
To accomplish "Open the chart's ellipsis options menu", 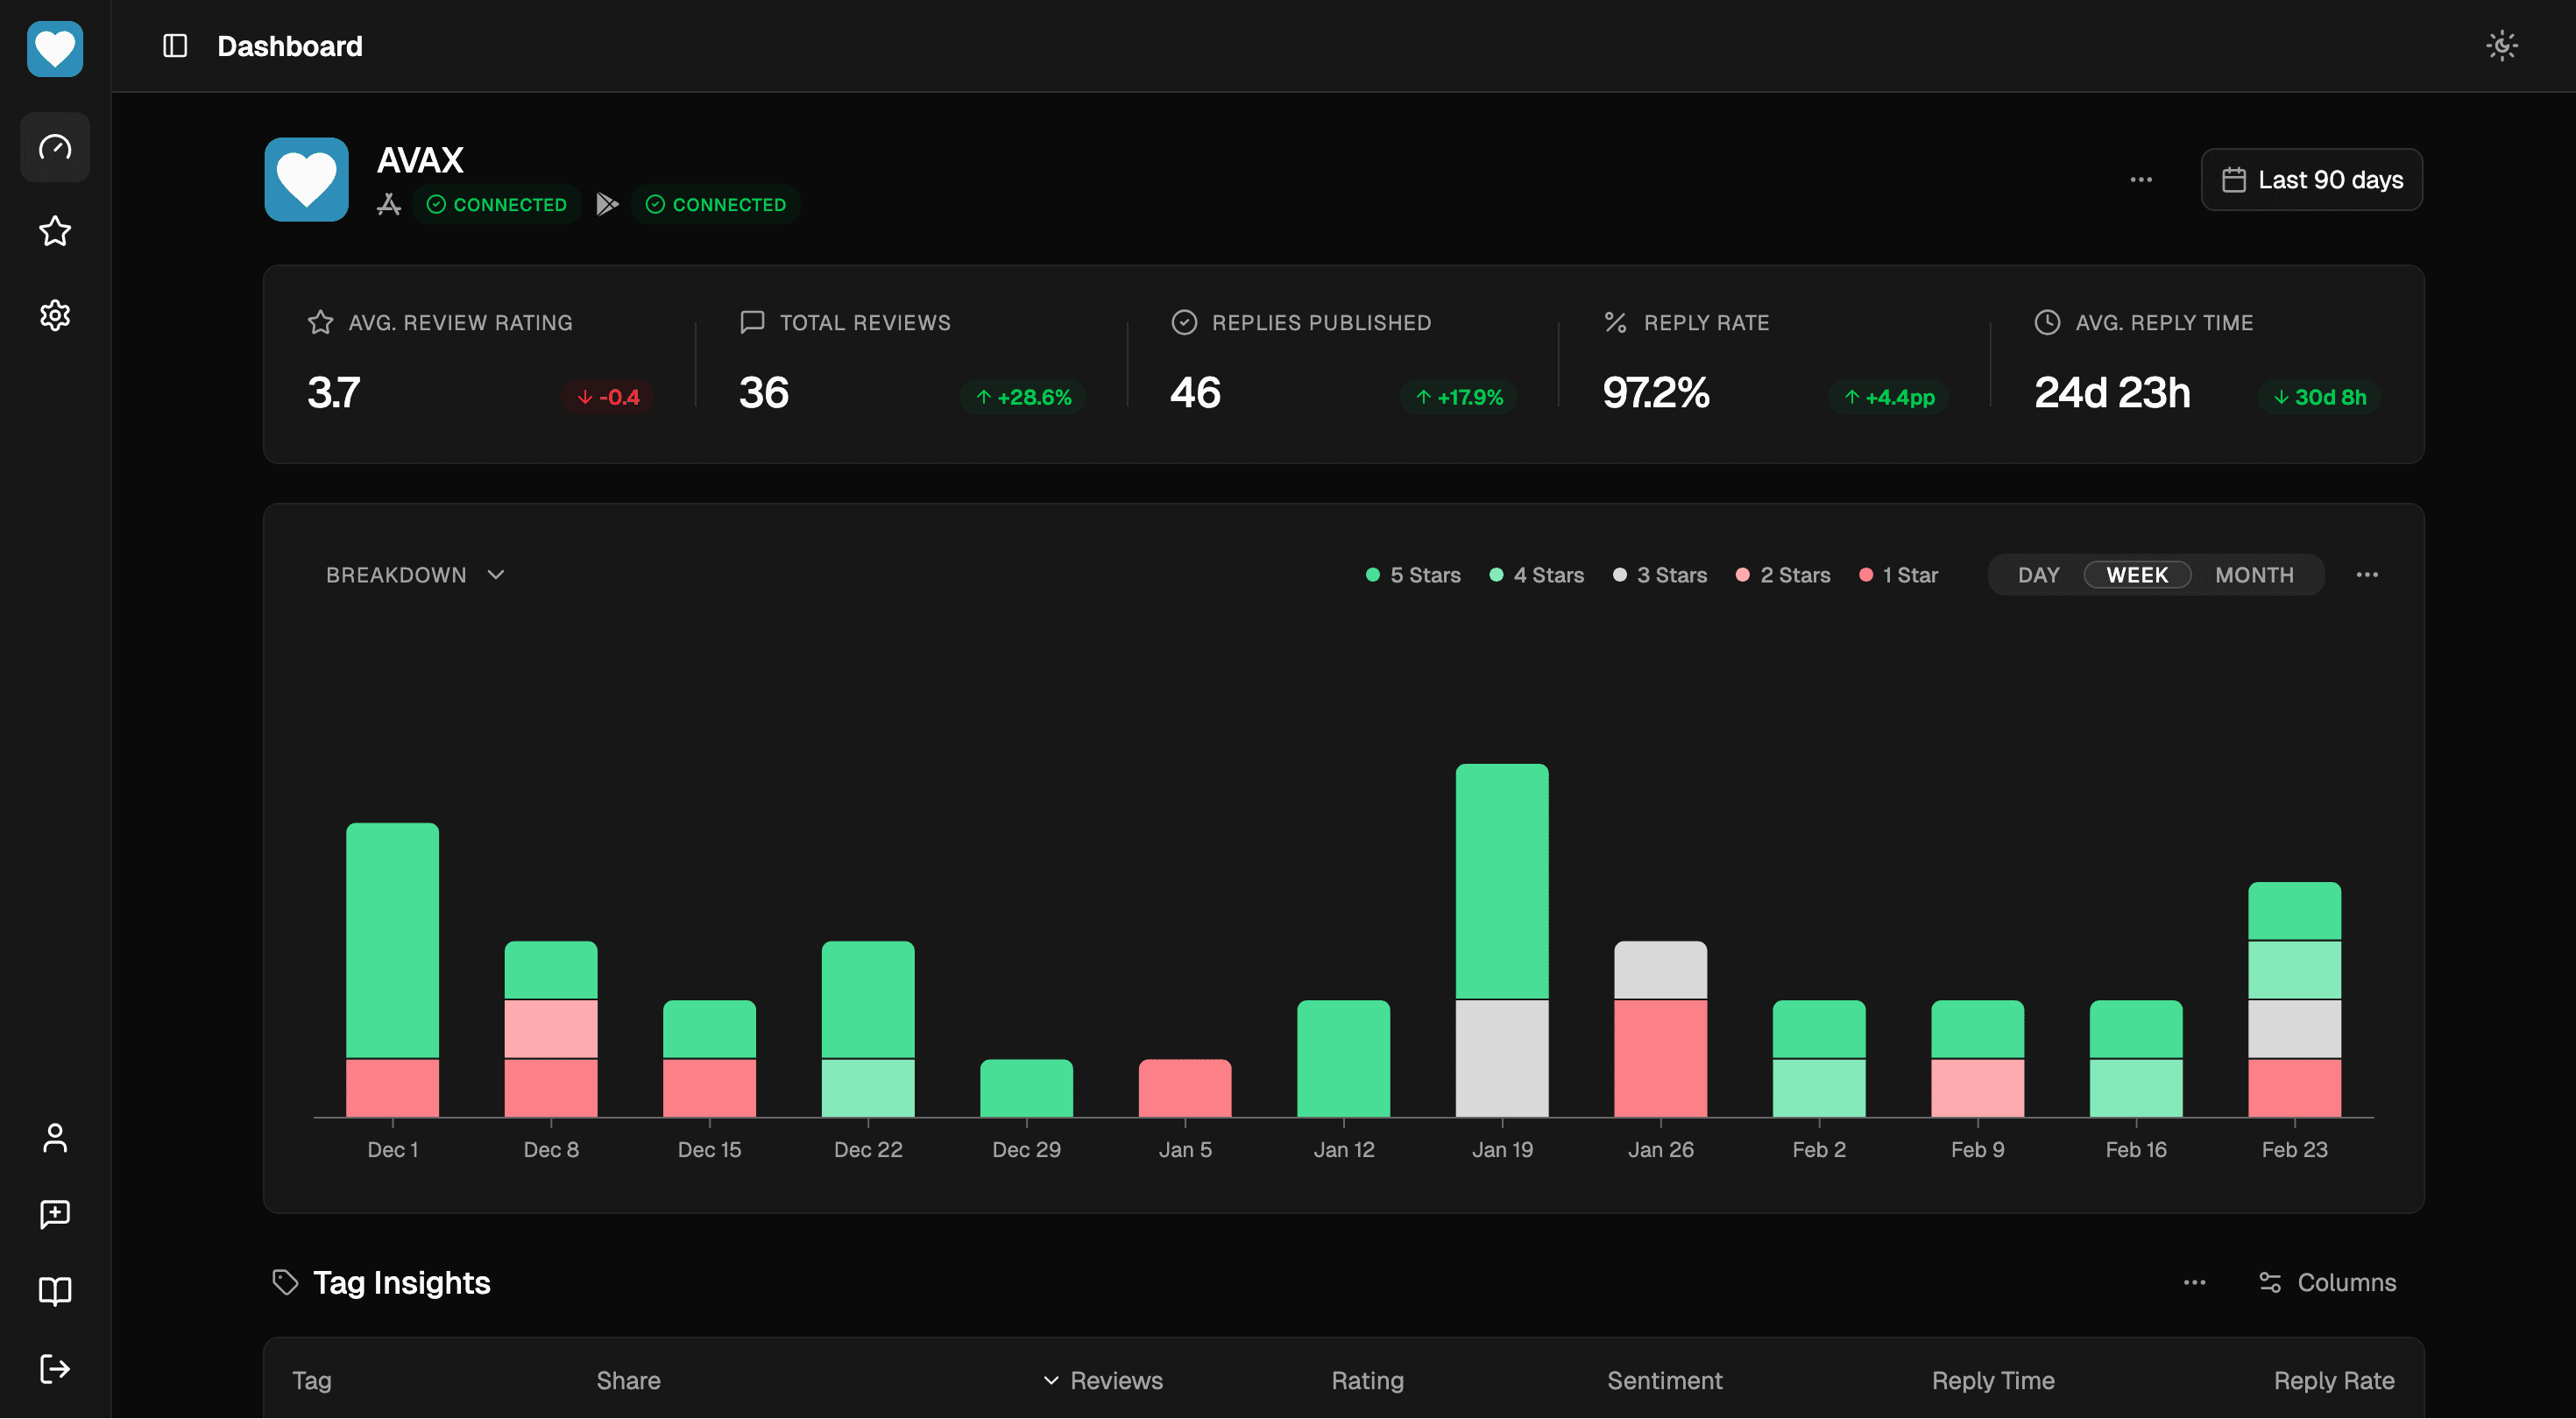I will click(x=2368, y=574).
